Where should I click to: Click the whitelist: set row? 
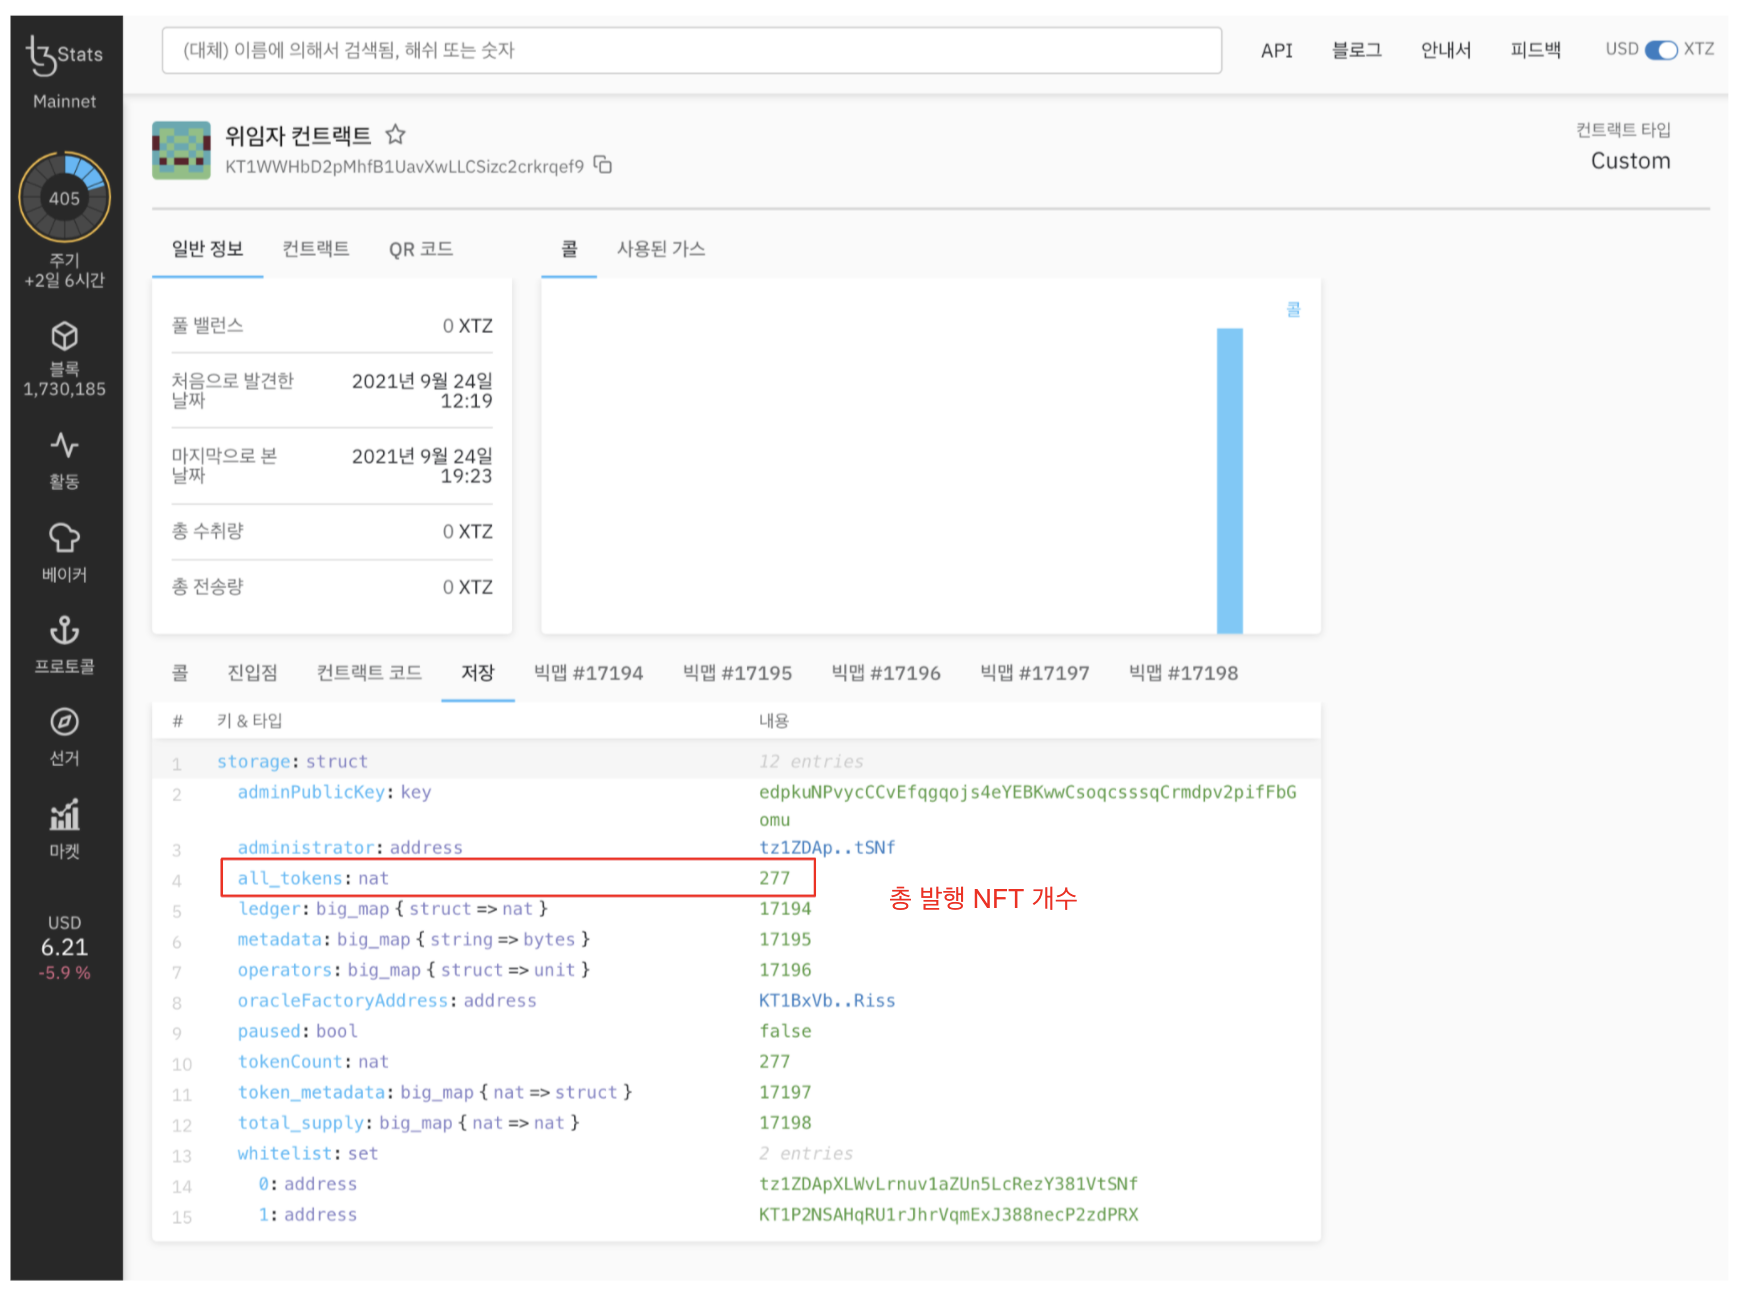(x=736, y=1154)
